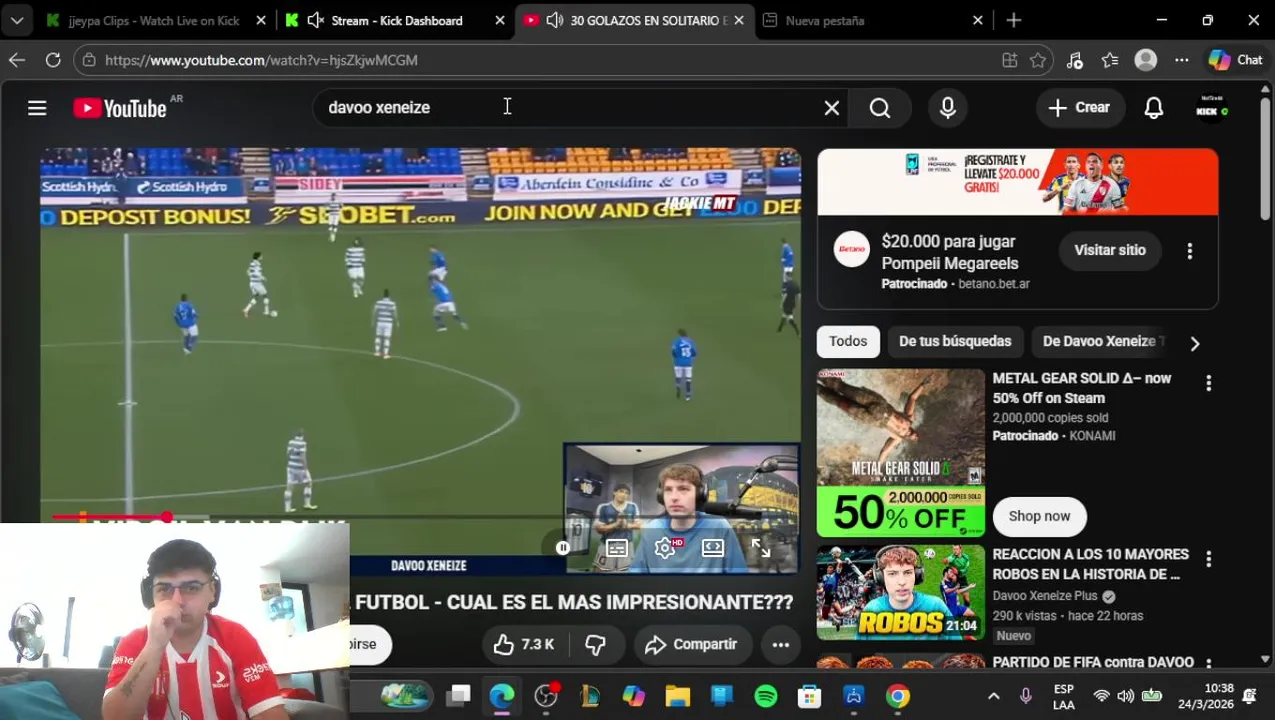Click Visitar sitio on the Betano ad
Viewport: 1275px width, 720px height.
click(x=1110, y=250)
